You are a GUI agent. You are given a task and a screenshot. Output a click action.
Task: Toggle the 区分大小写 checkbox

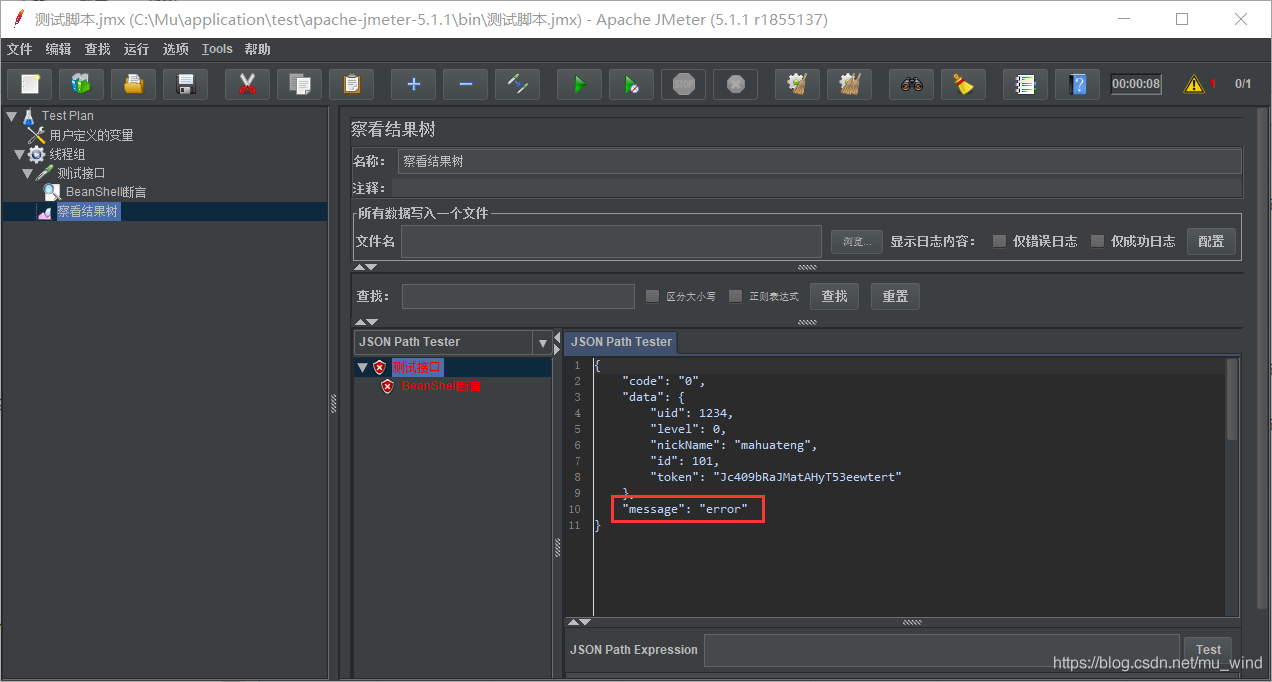(x=653, y=296)
